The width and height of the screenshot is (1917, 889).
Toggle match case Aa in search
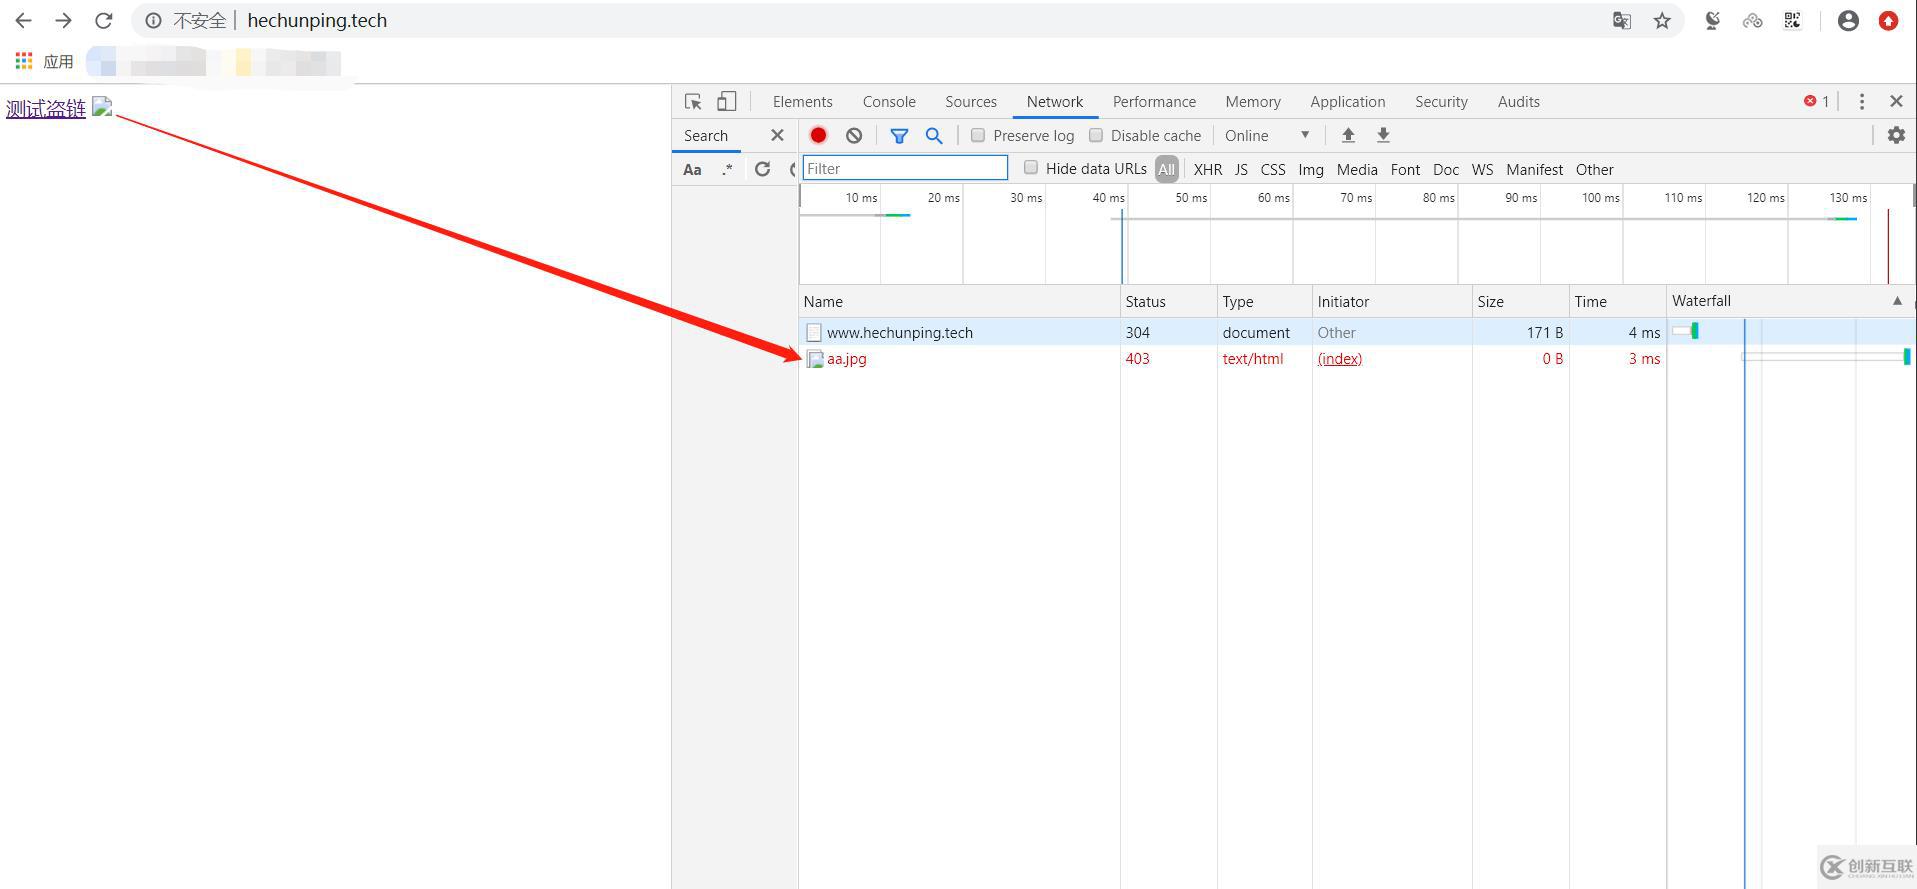tap(692, 169)
